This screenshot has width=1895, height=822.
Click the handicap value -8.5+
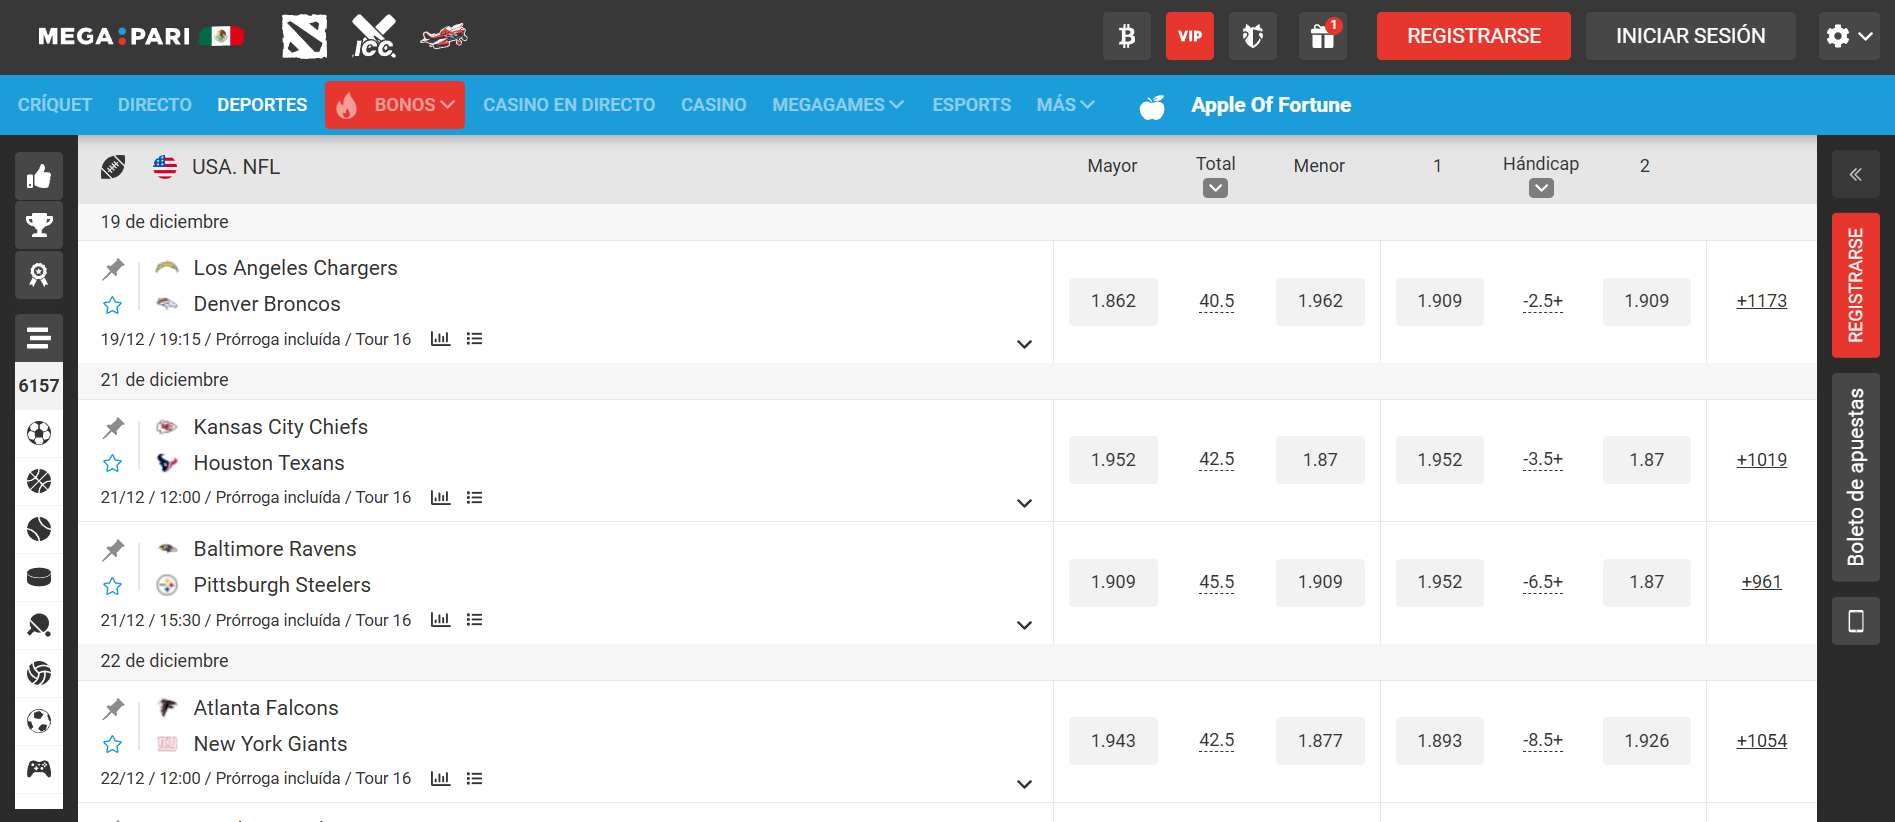(1543, 741)
